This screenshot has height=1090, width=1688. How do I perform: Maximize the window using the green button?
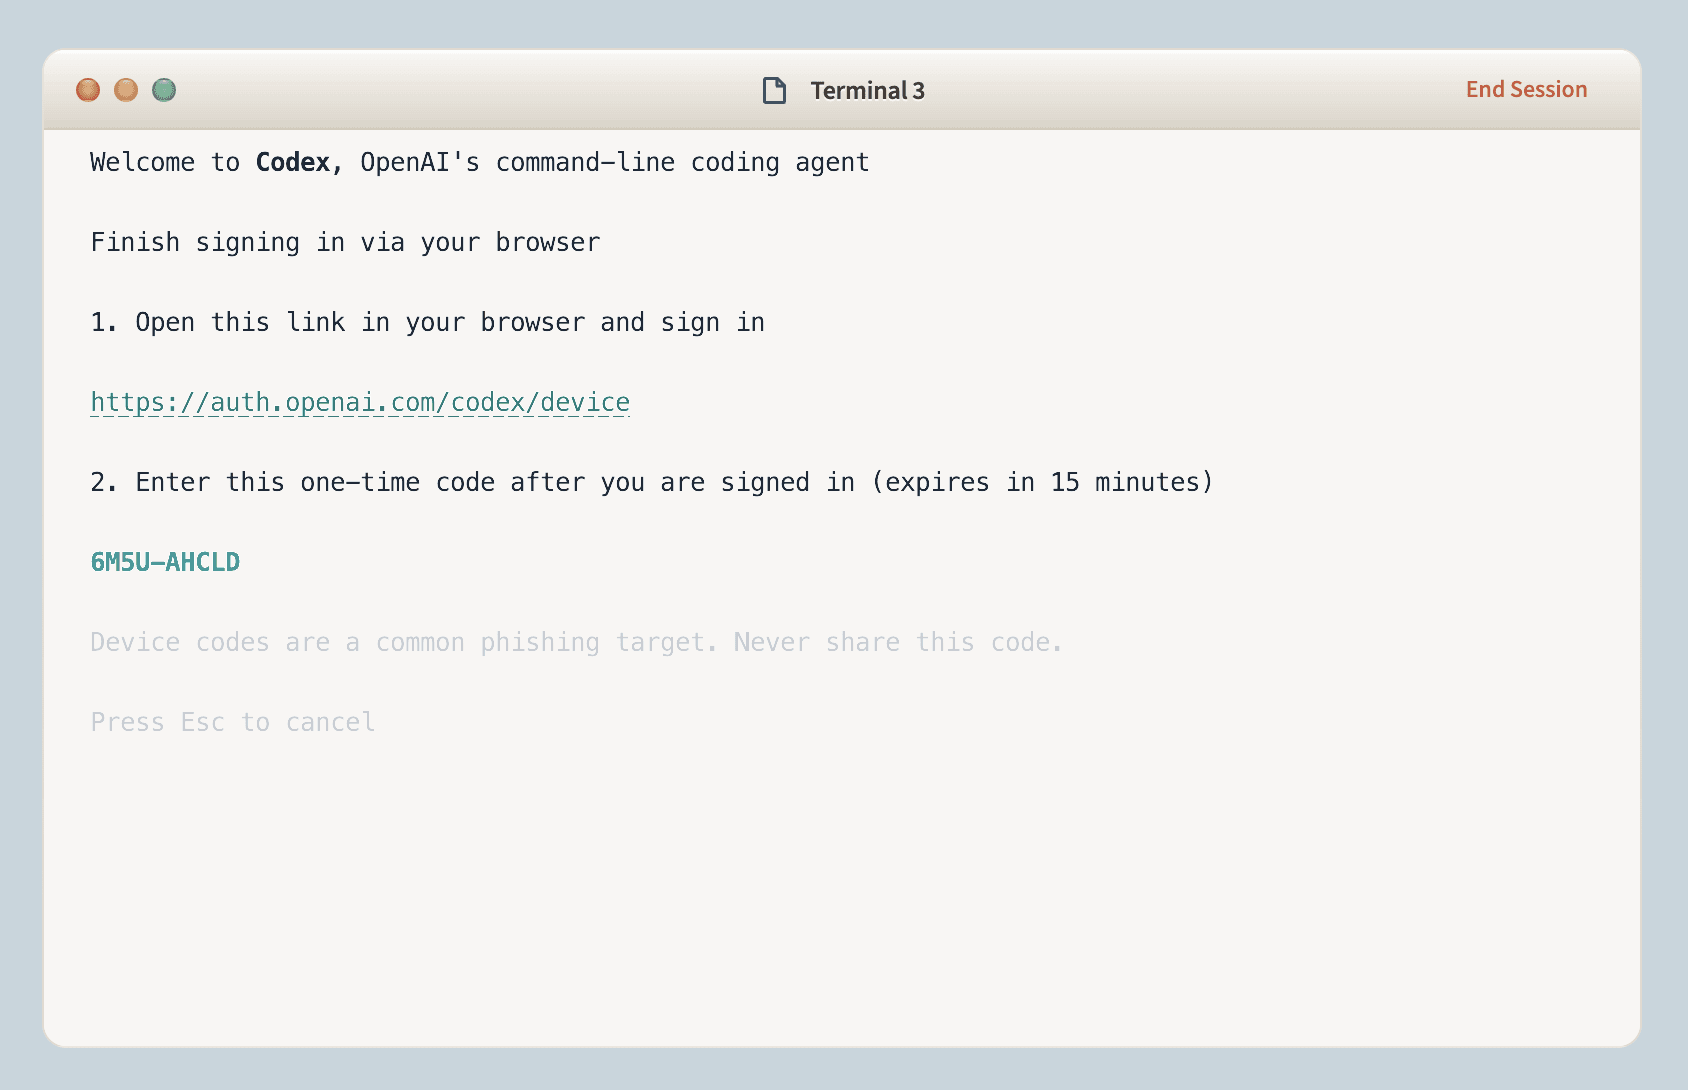164,90
